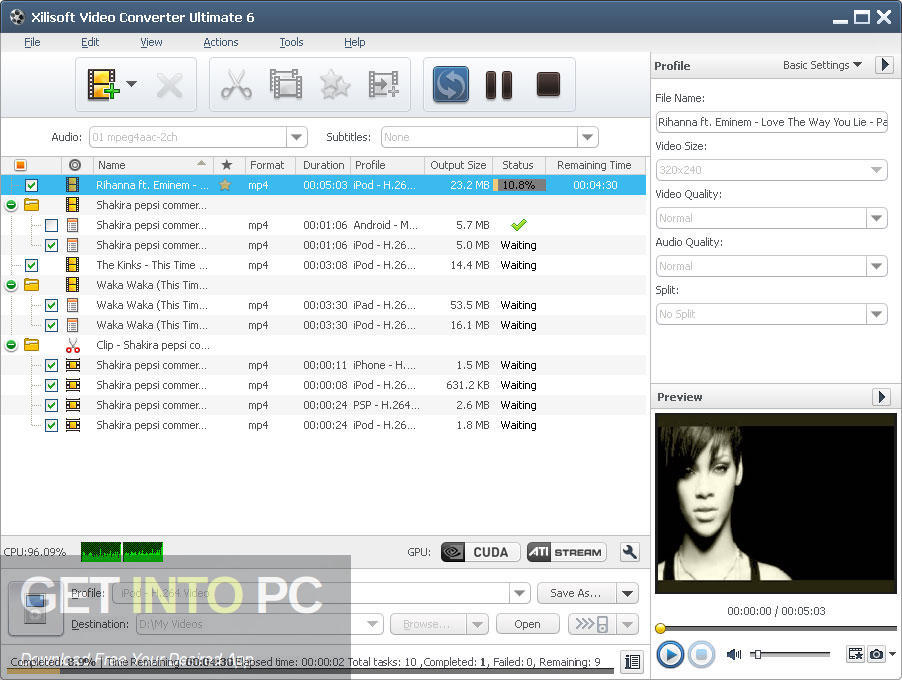The image size is (902, 680).
Task: Click the Save As button
Action: coord(577,593)
